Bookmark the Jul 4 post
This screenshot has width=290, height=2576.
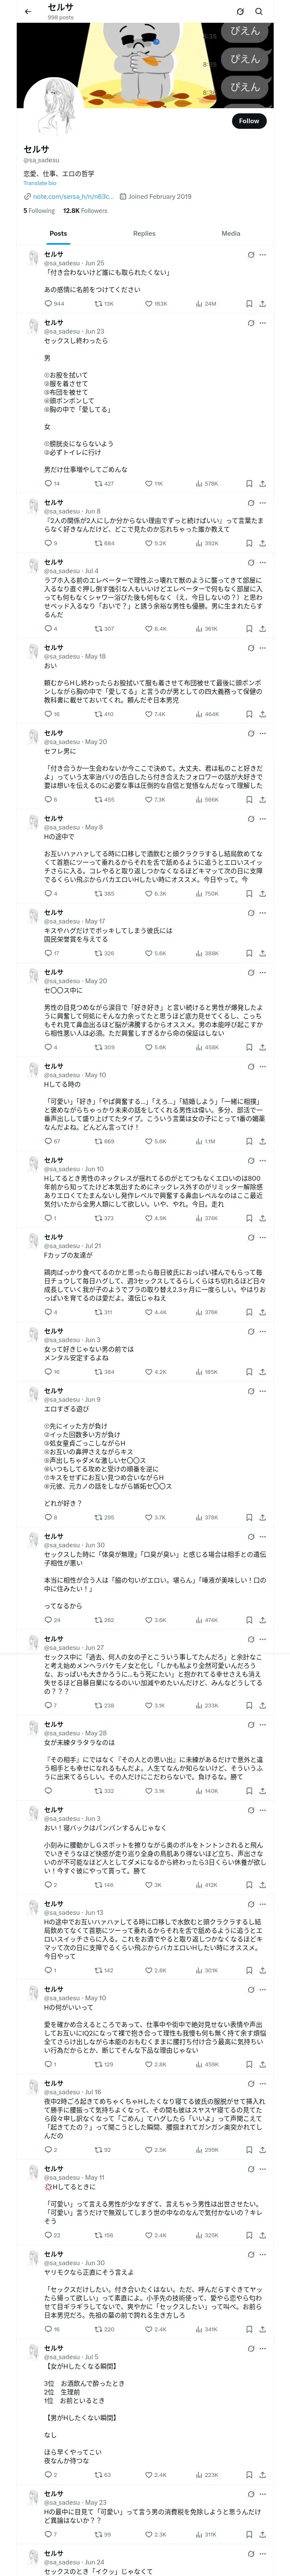[x=249, y=629]
